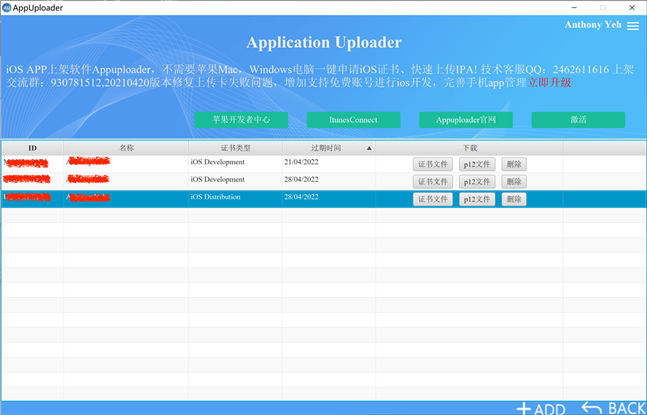Click 删除 in the iOS Distribution row
This screenshot has width=647, height=415.
point(514,199)
